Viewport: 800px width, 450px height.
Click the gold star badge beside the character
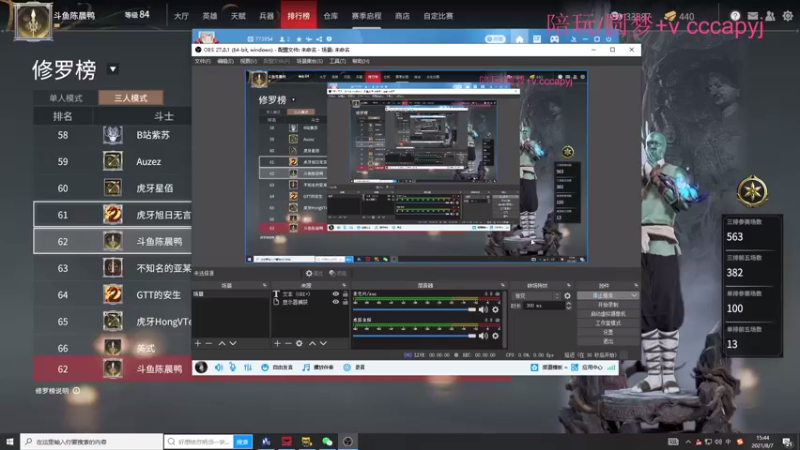[x=753, y=191]
